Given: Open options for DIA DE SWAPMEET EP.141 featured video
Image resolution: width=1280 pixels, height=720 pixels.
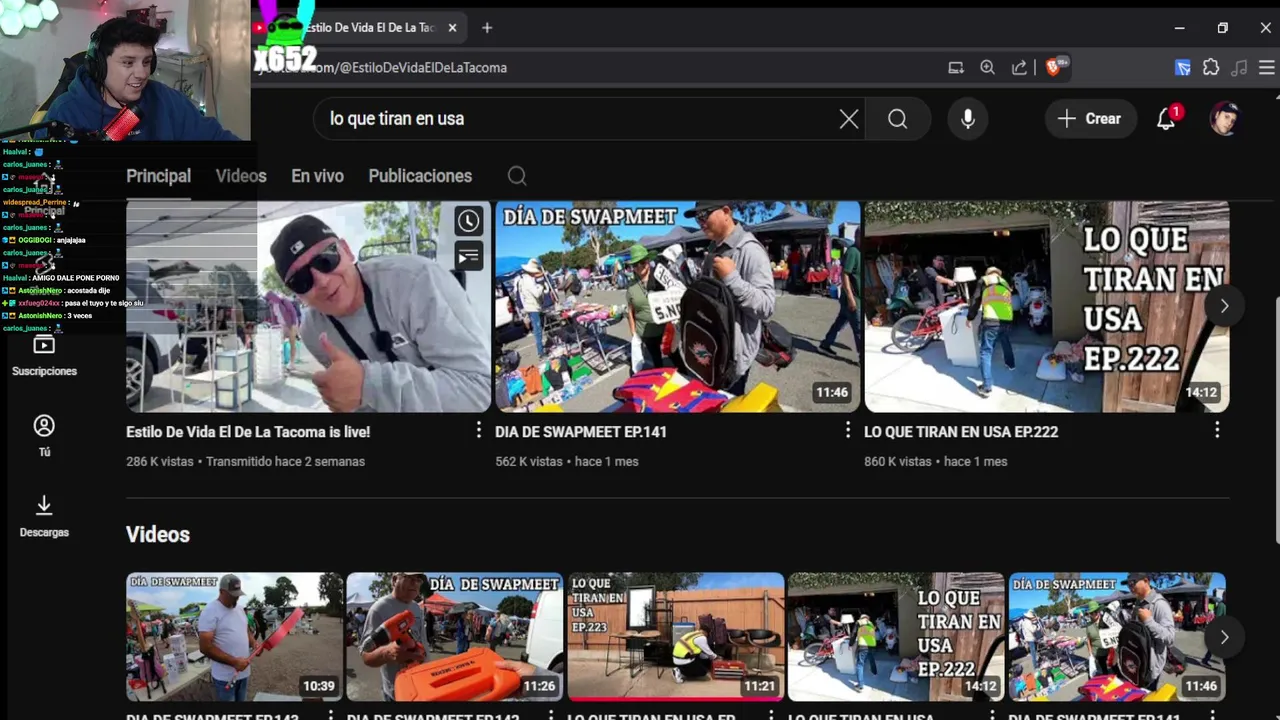Looking at the screenshot, I should click(847, 430).
